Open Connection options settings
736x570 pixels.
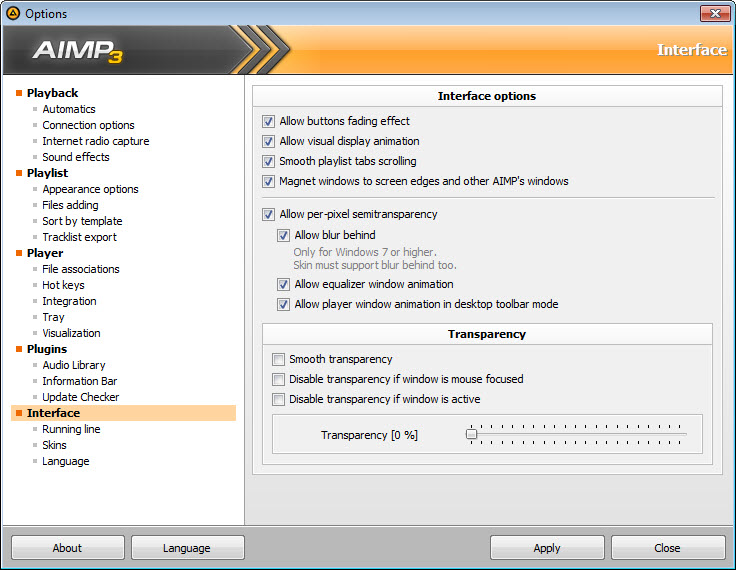click(88, 125)
